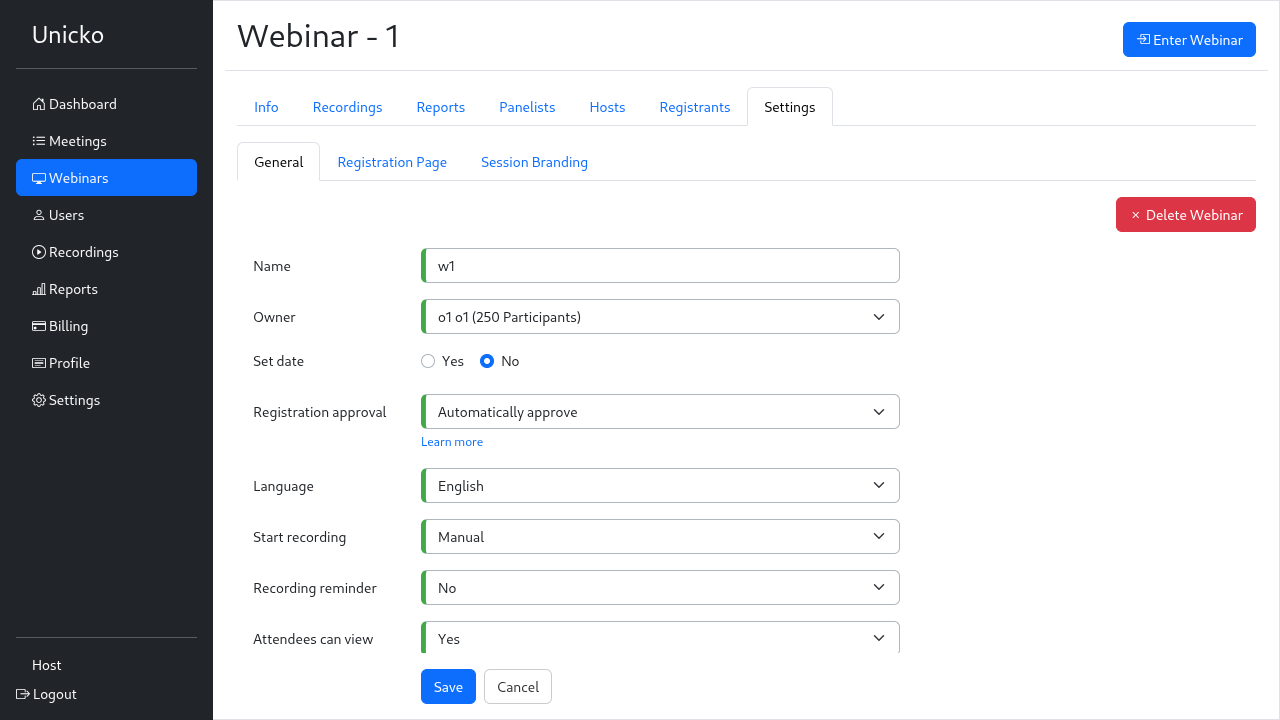
Task: Click the Enter Webinar arrow icon
Action: pyautogui.click(x=1143, y=40)
